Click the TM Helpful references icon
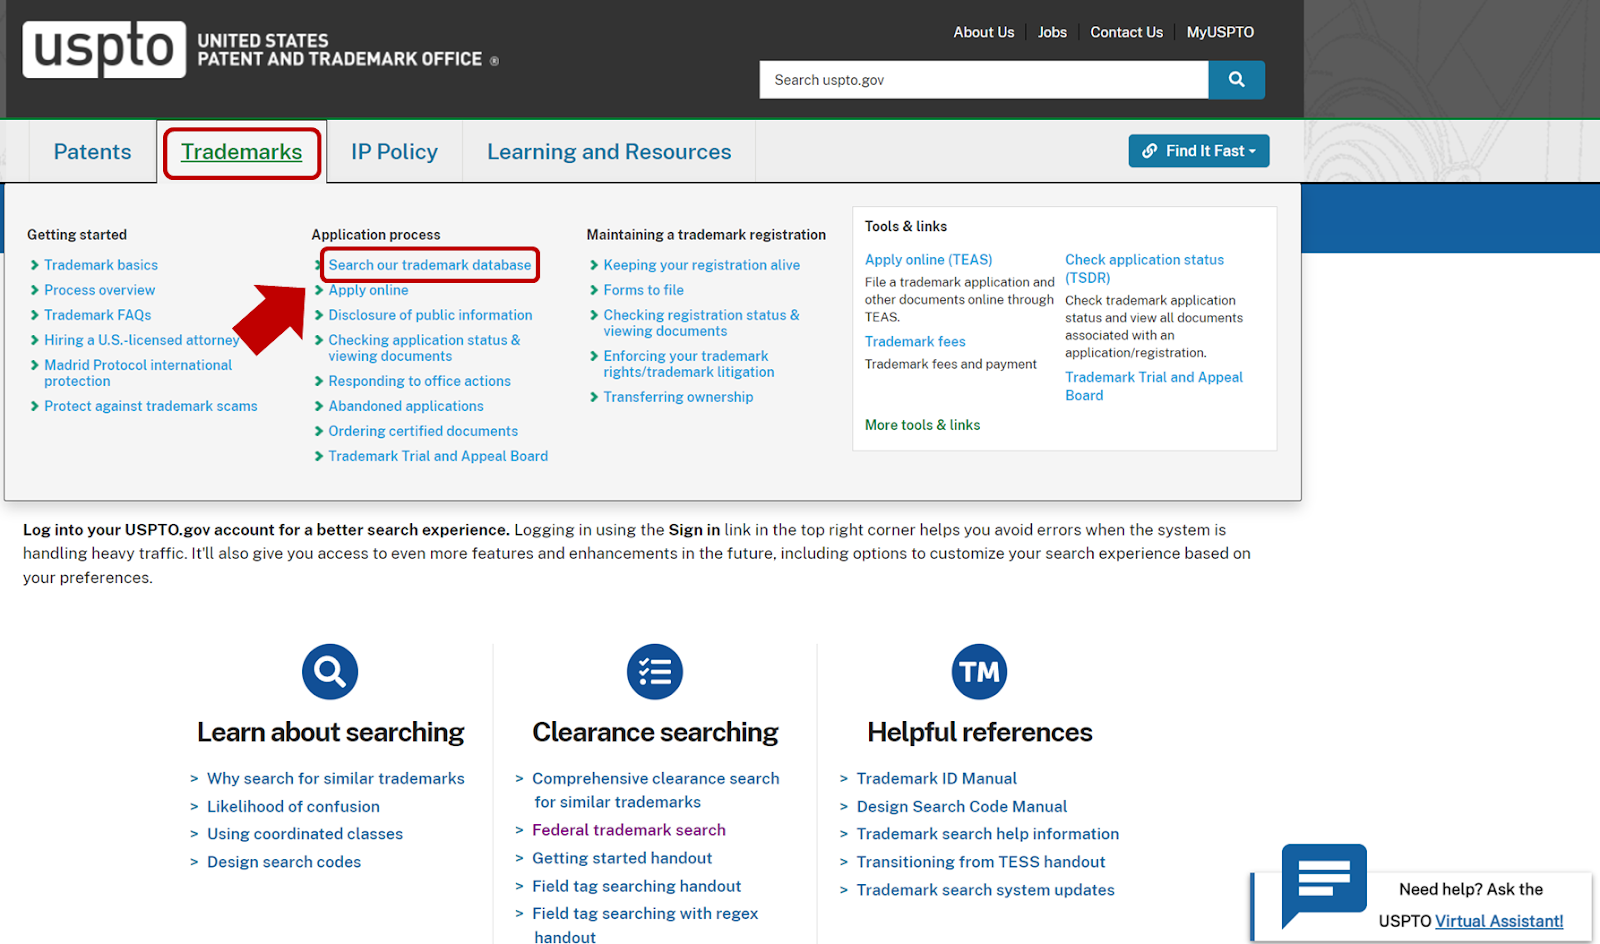 pyautogui.click(x=979, y=671)
